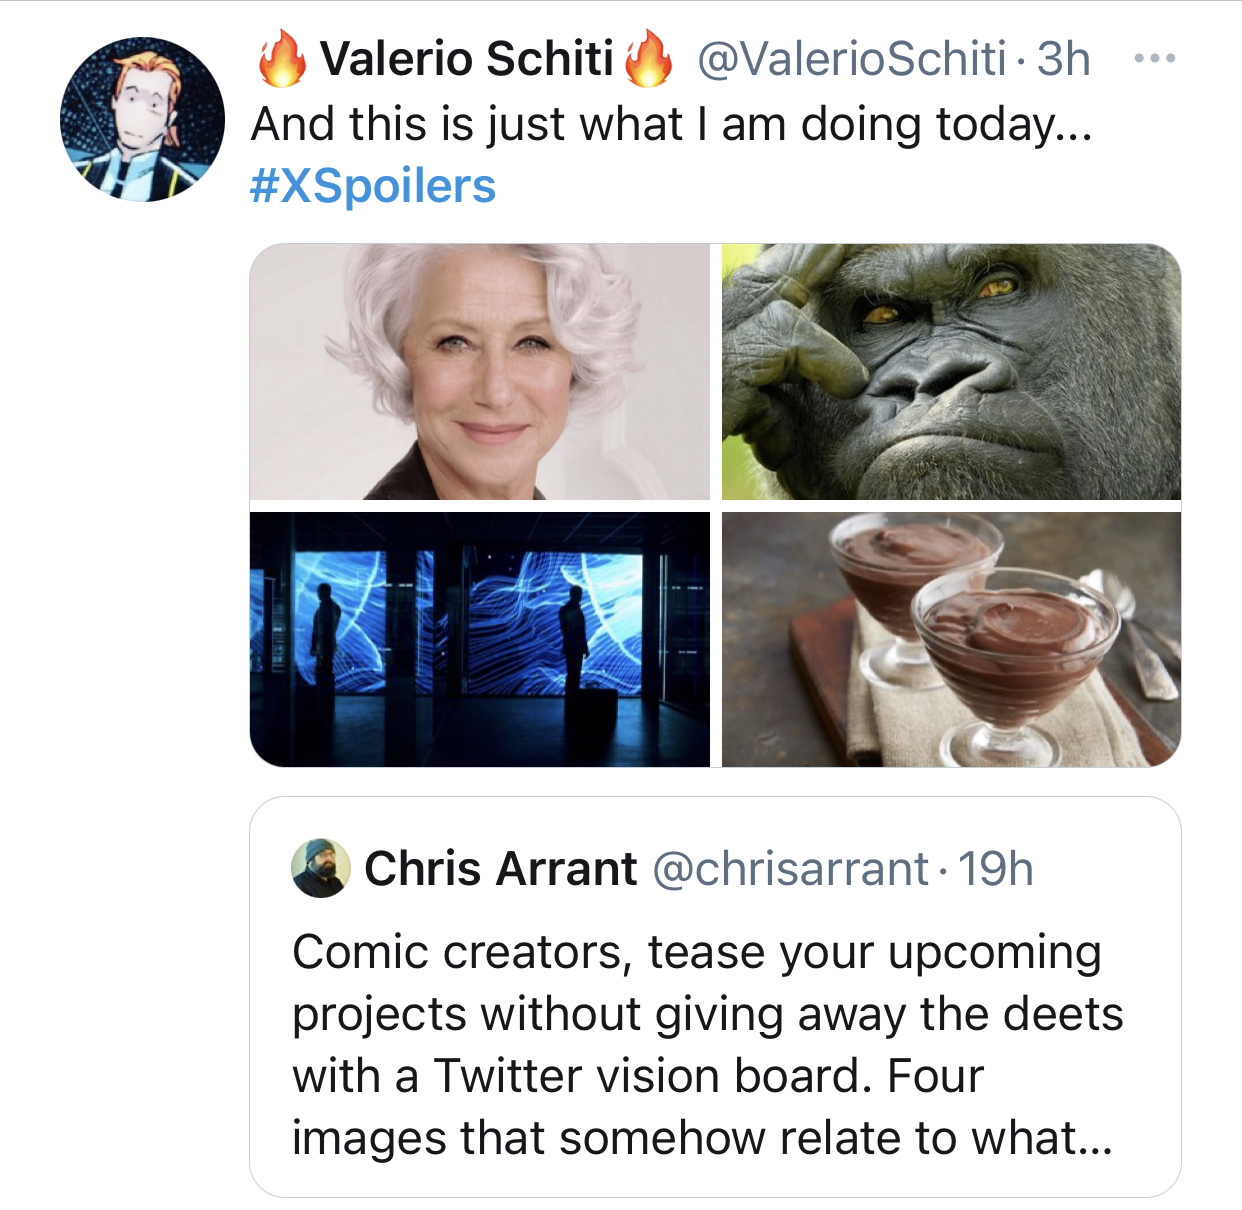Click Chris Arrant's small profile avatar
This screenshot has width=1242, height=1210.
[x=320, y=868]
